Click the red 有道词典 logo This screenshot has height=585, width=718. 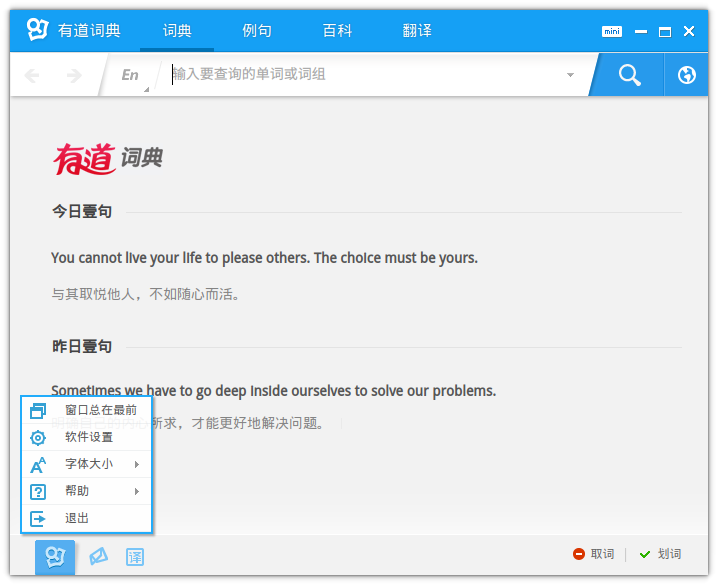click(108, 159)
